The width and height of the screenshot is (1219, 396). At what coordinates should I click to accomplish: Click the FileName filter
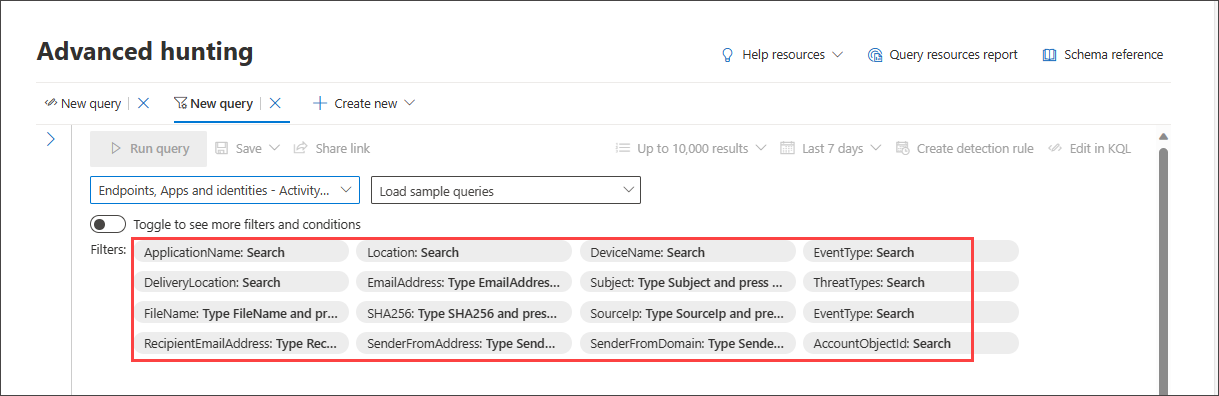click(x=241, y=313)
